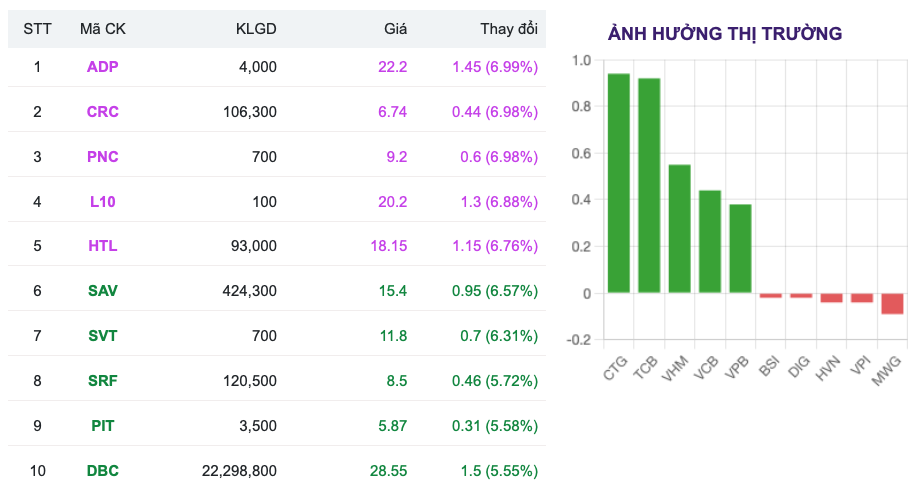The width and height of the screenshot is (908, 491).
Task: Open the PNC ticker link
Action: click(102, 157)
